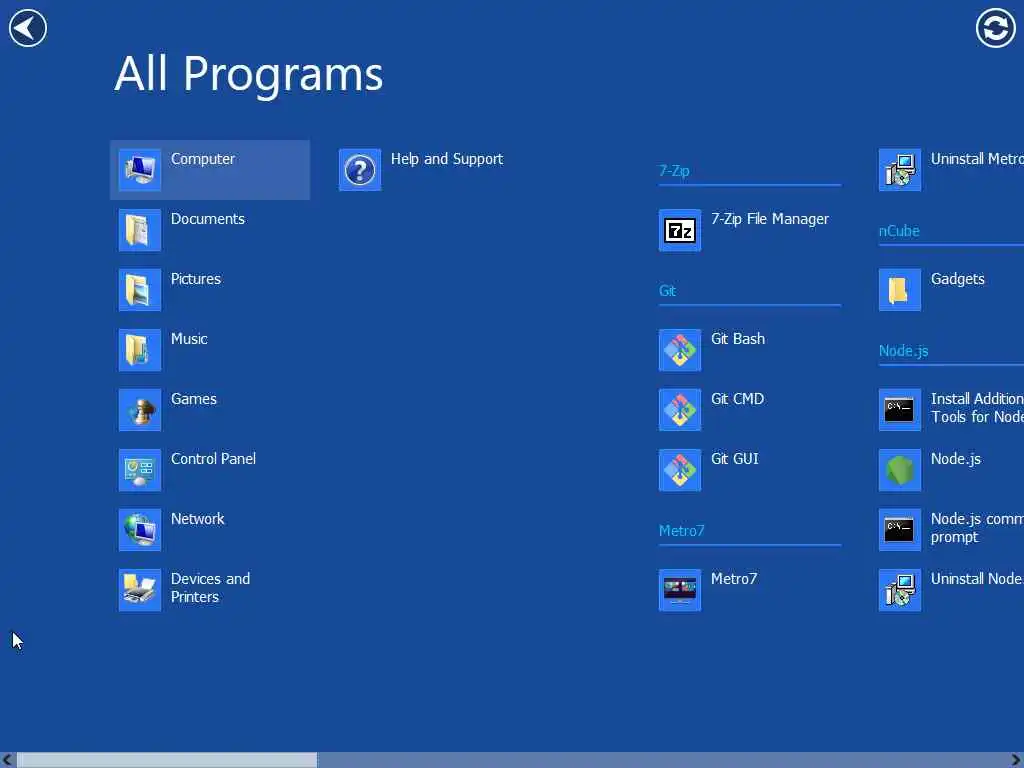Image resolution: width=1024 pixels, height=768 pixels.
Task: Click the horizontal scrollbar thumb
Action: [167, 760]
